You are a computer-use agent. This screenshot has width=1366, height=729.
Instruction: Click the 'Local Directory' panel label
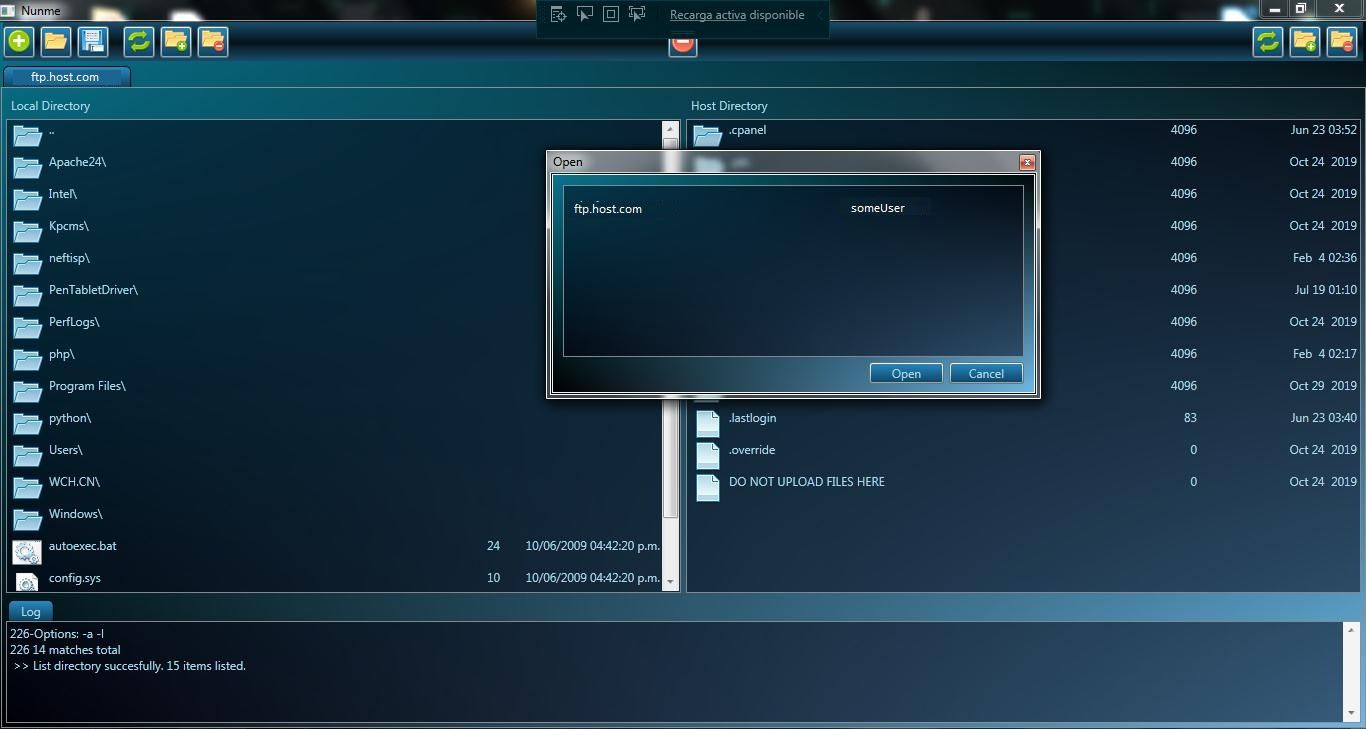coord(50,105)
